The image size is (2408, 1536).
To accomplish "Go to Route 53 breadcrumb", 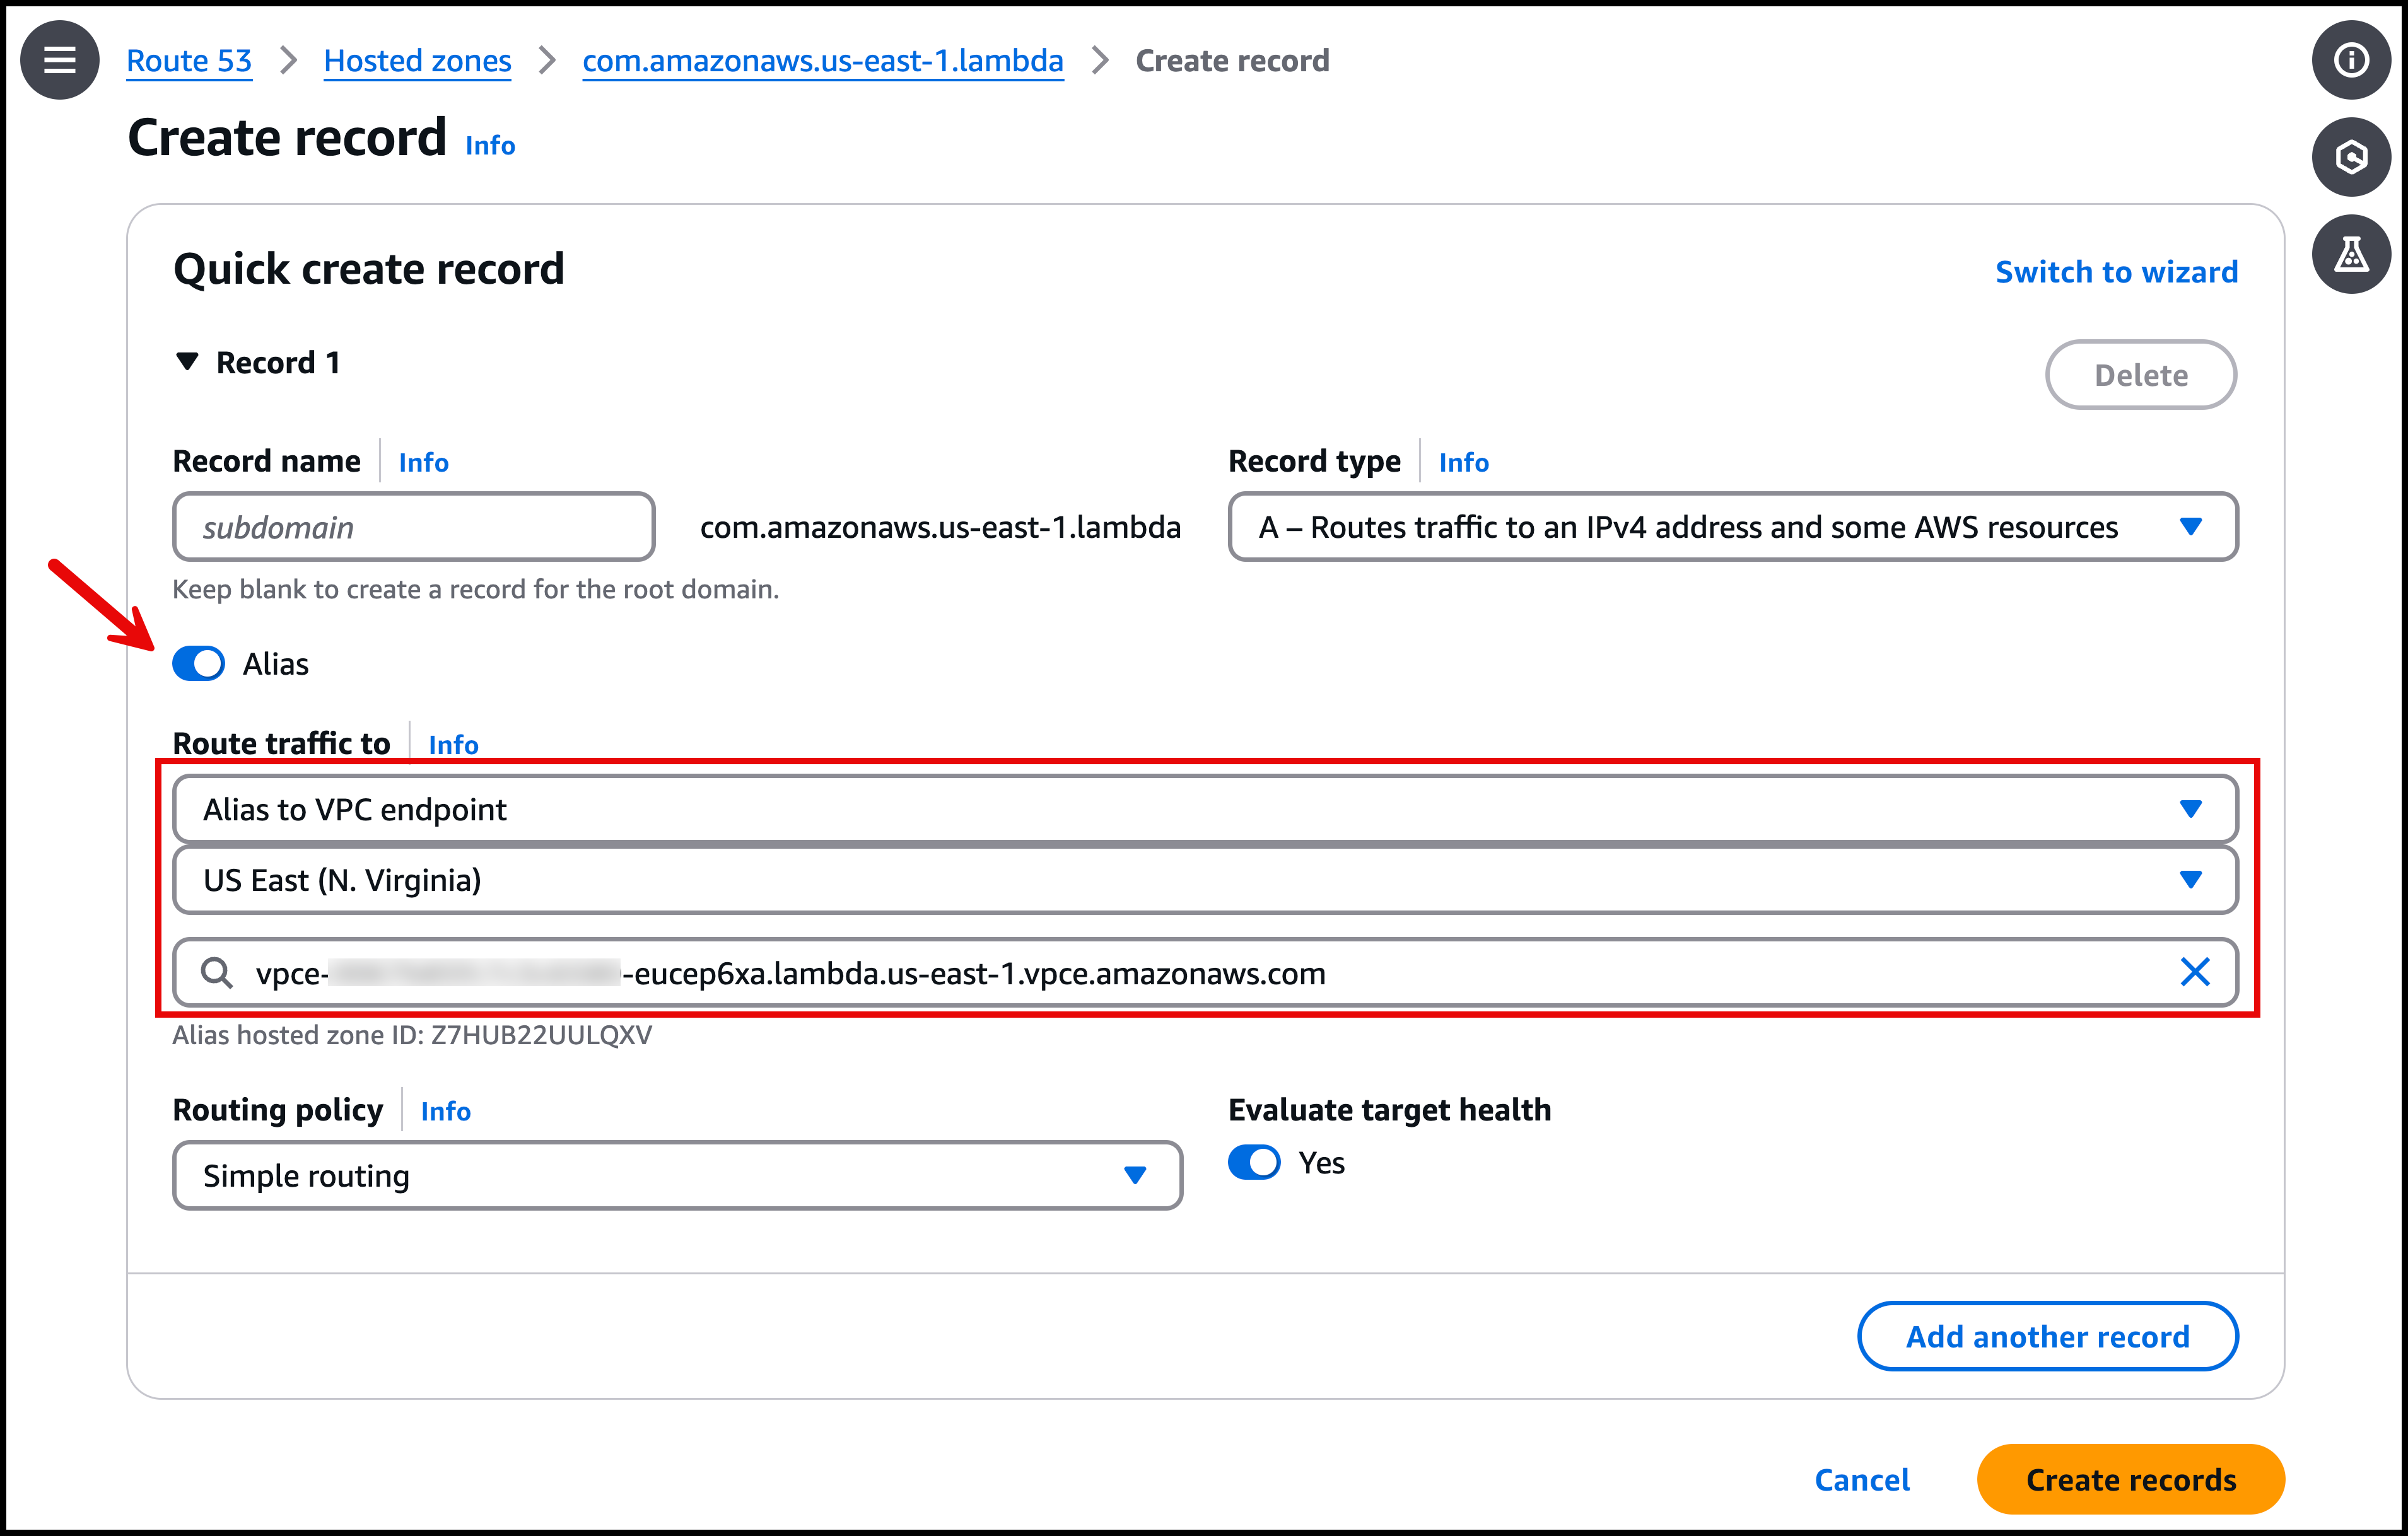I will [189, 61].
